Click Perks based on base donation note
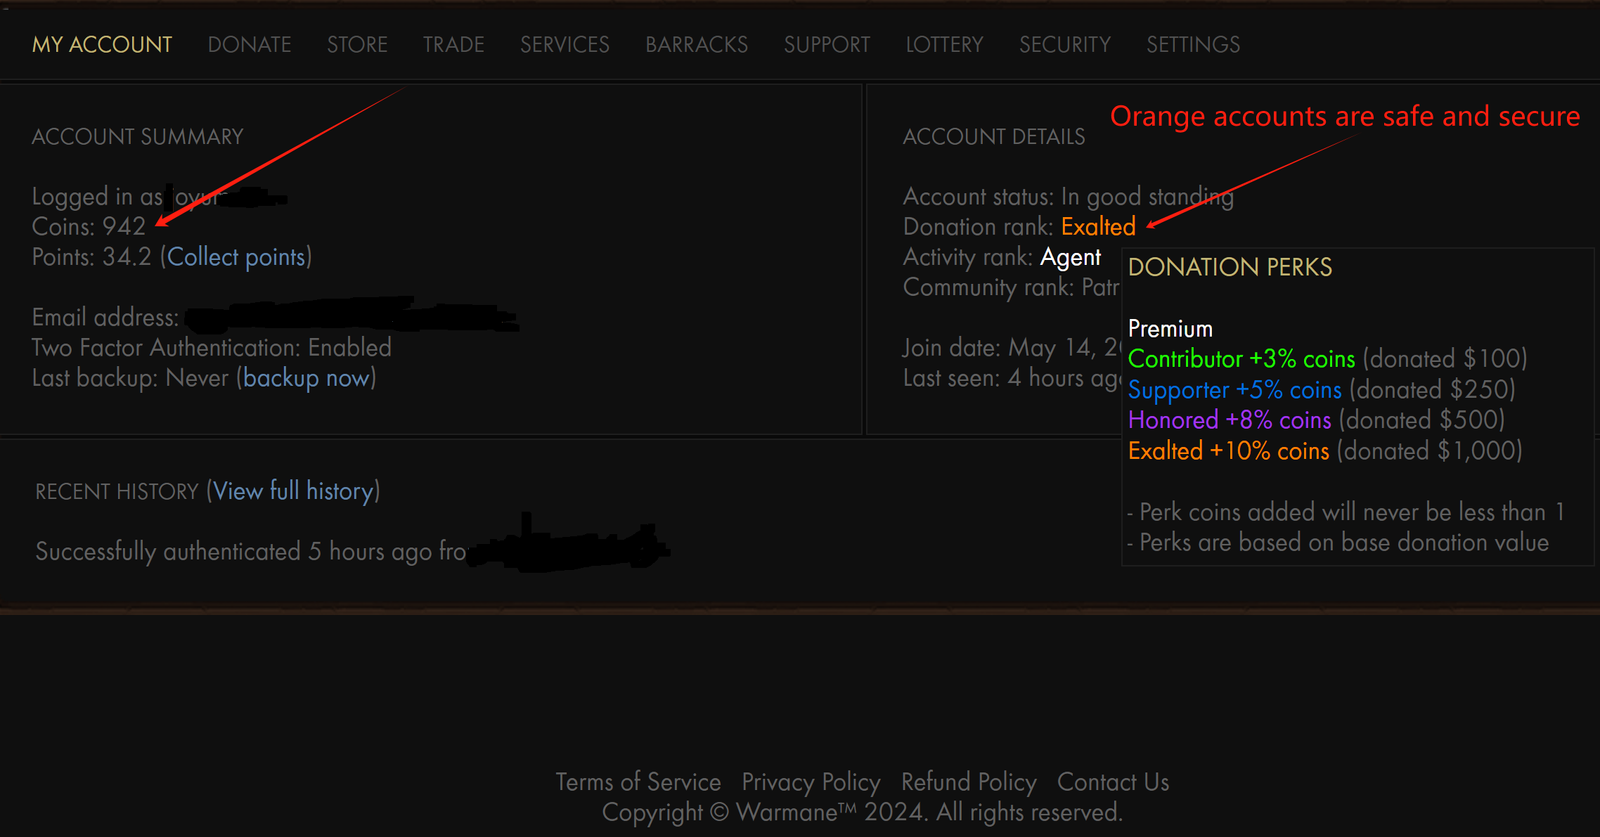Image resolution: width=1600 pixels, height=837 pixels. [x=1338, y=543]
